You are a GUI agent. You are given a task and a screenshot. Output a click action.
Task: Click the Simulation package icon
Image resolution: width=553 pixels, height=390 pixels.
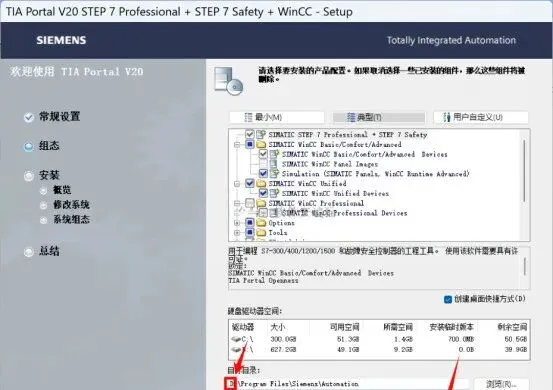click(274, 173)
